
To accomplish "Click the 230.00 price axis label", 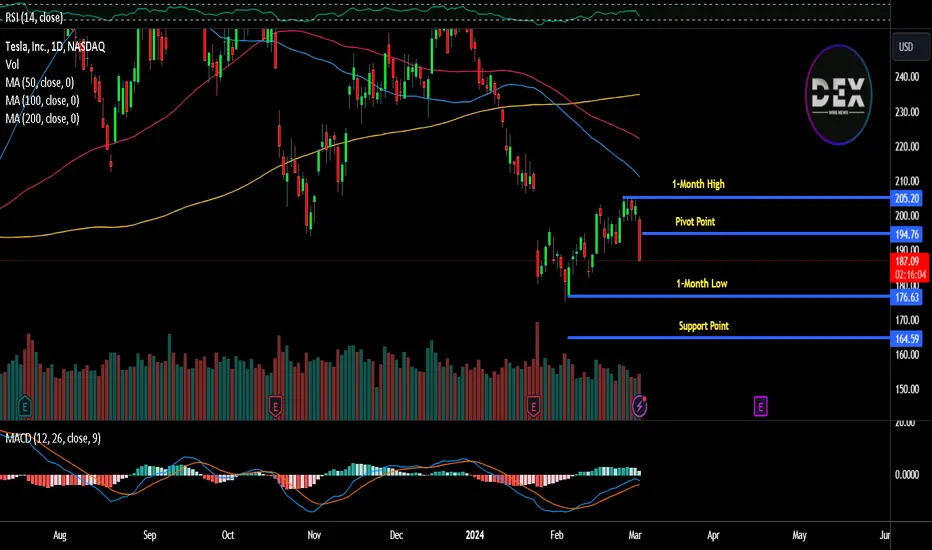I will tap(907, 112).
